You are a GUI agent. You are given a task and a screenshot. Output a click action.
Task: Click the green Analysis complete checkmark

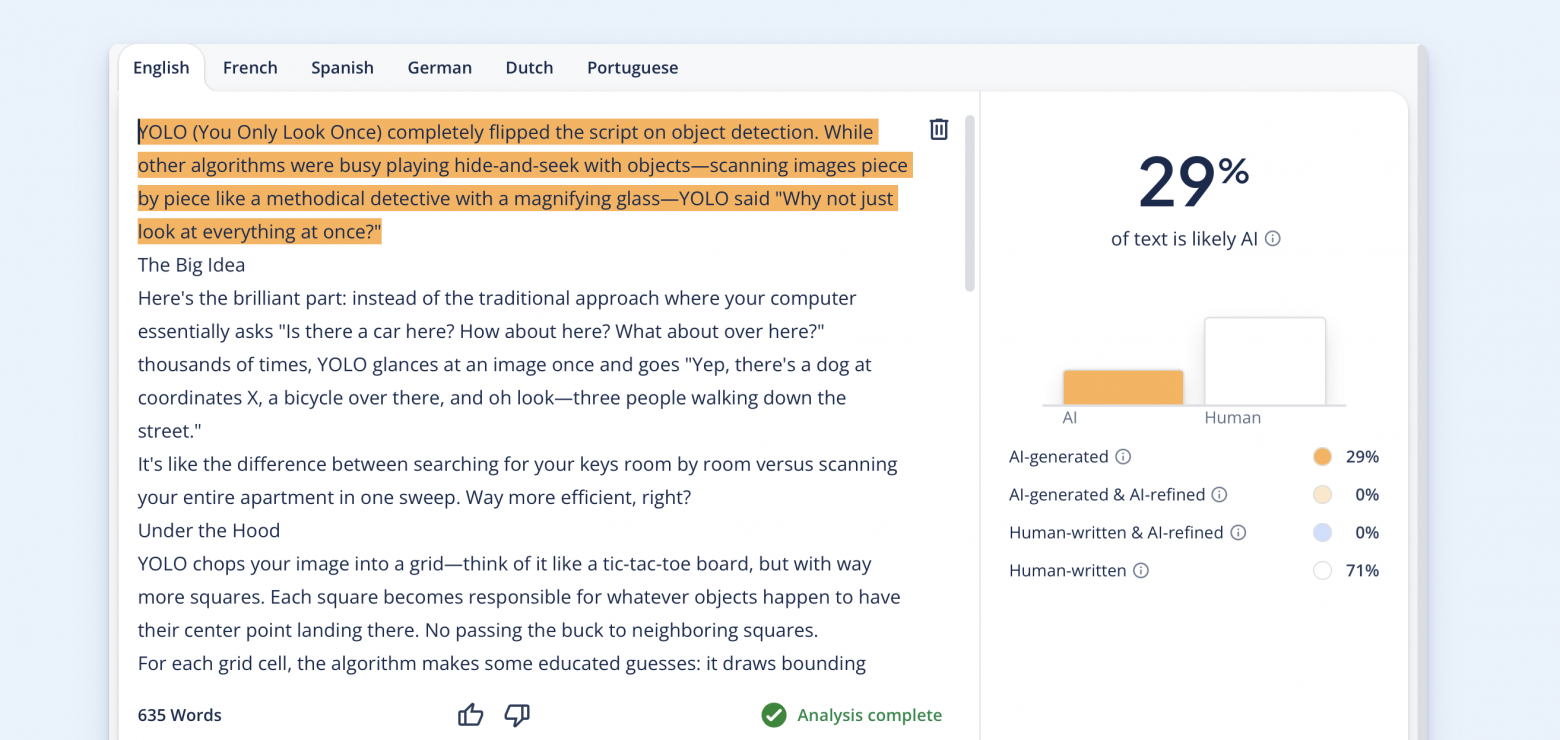tap(773, 715)
